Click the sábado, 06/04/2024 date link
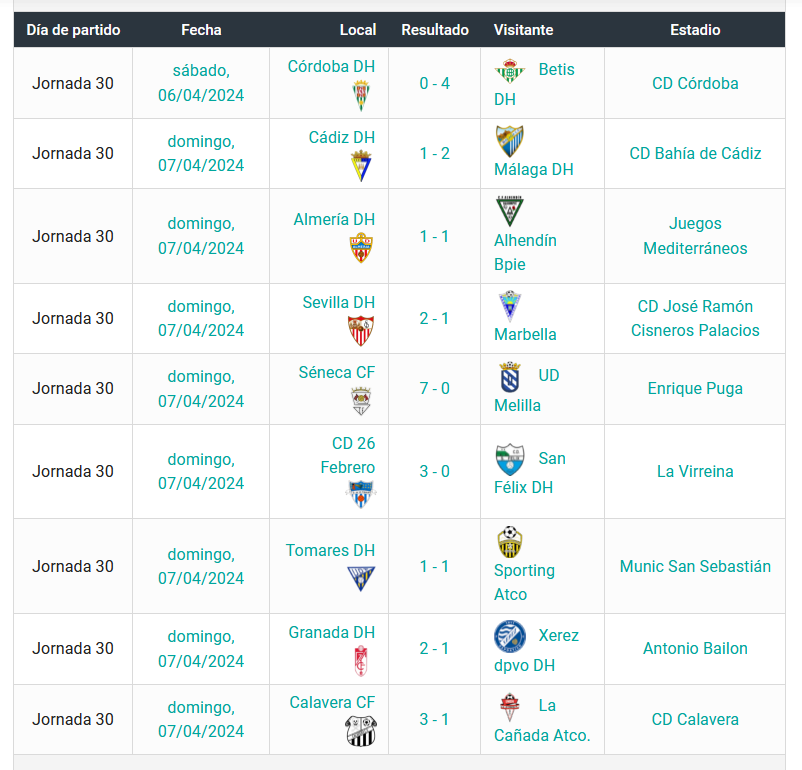This screenshot has width=802, height=770. tap(201, 83)
